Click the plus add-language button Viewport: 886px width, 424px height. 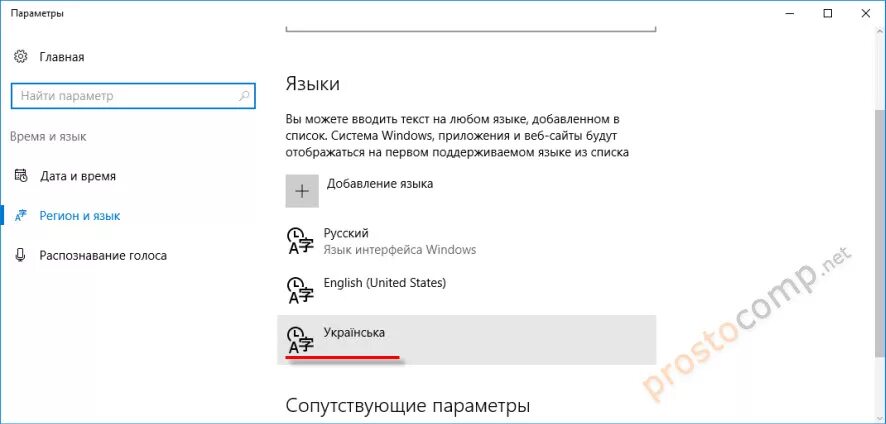tap(302, 191)
